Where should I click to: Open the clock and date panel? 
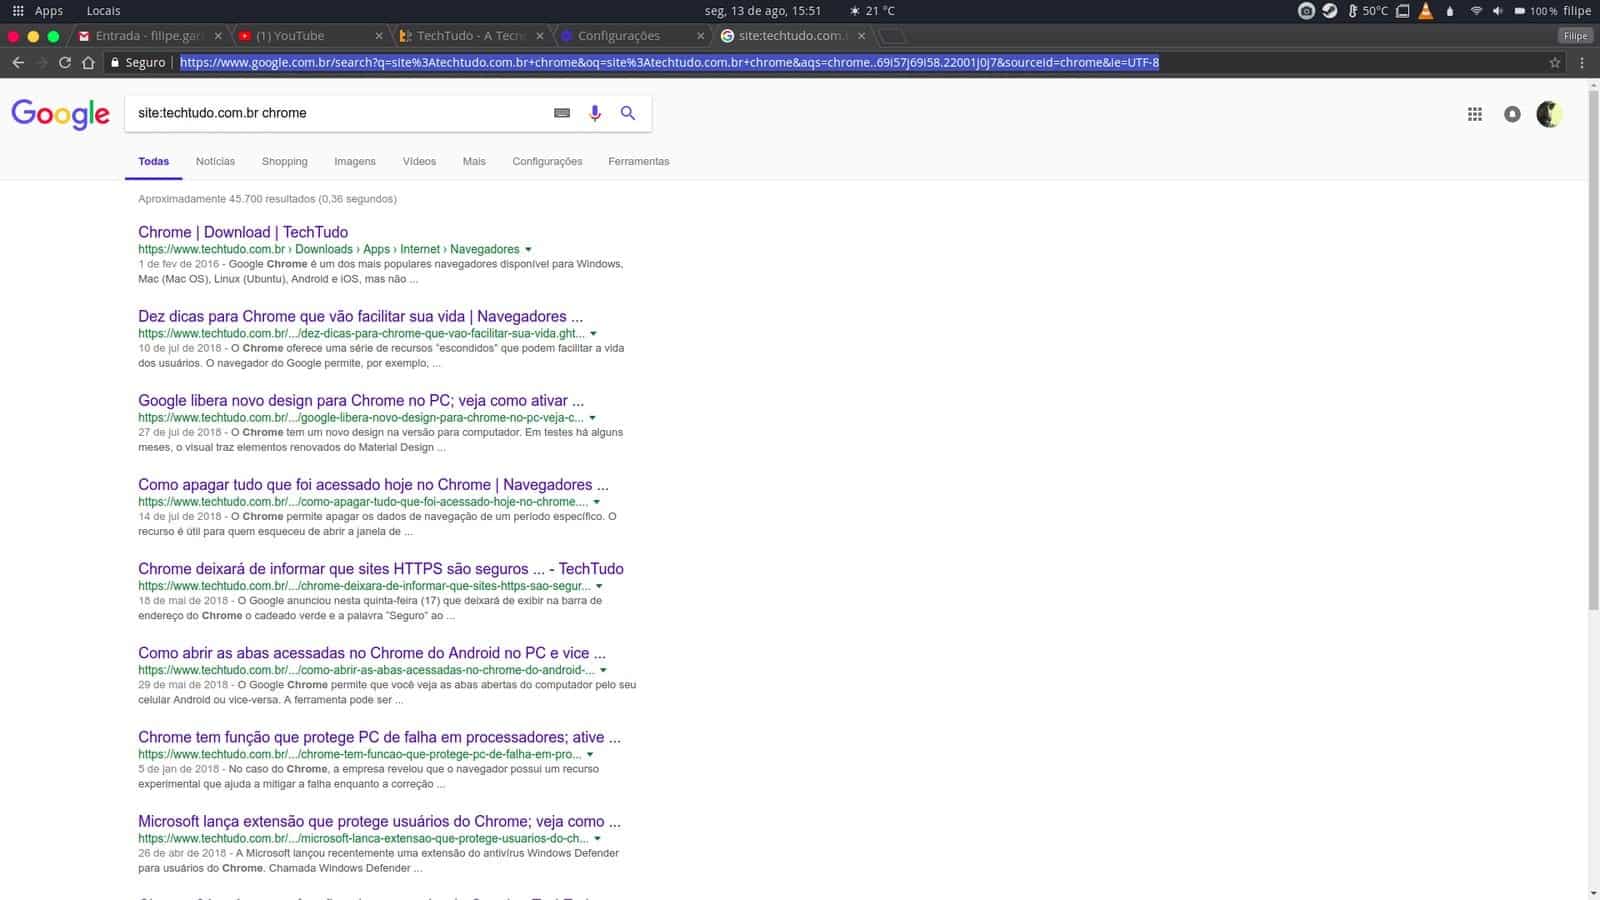(x=763, y=11)
